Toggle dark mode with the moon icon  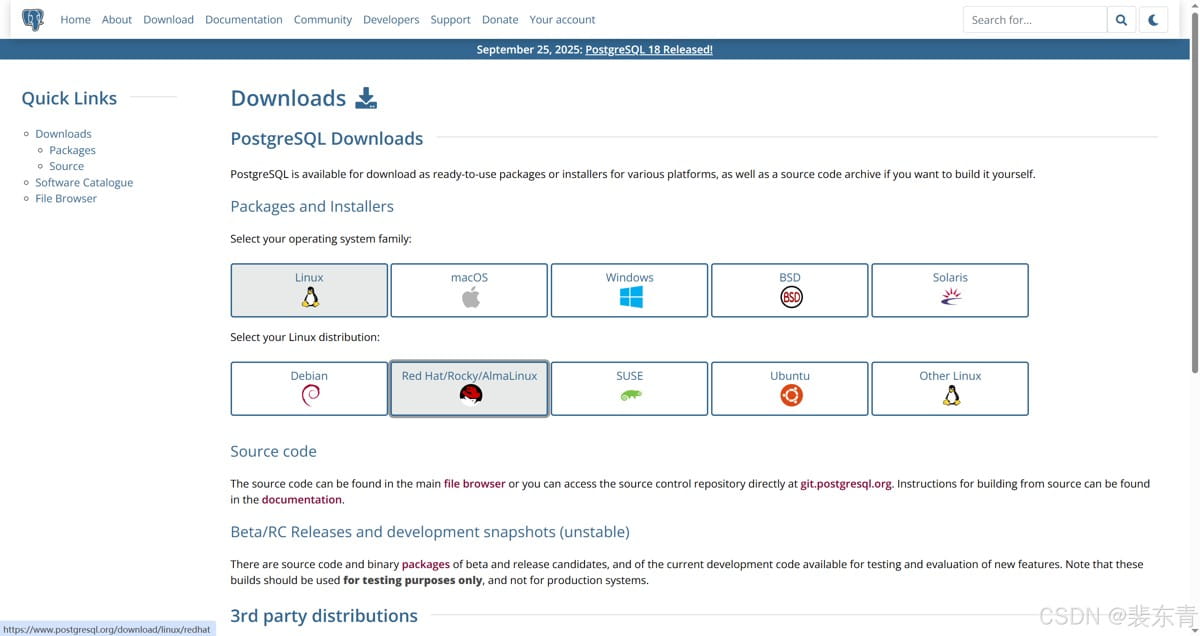pos(1153,19)
